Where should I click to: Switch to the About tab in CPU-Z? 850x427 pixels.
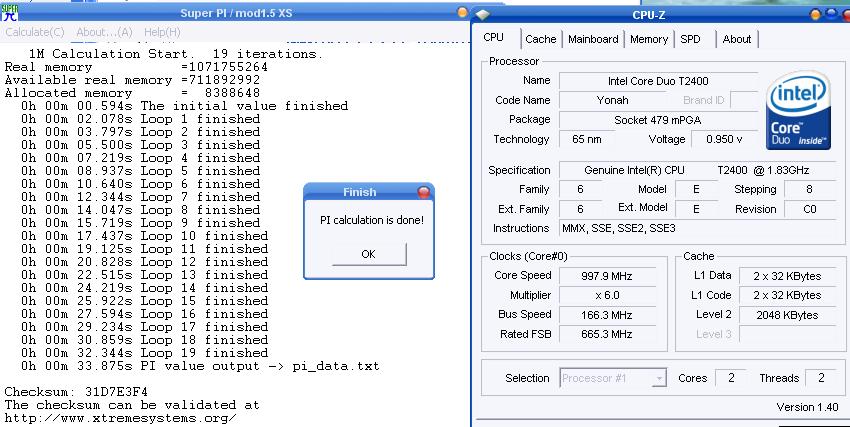[737, 39]
